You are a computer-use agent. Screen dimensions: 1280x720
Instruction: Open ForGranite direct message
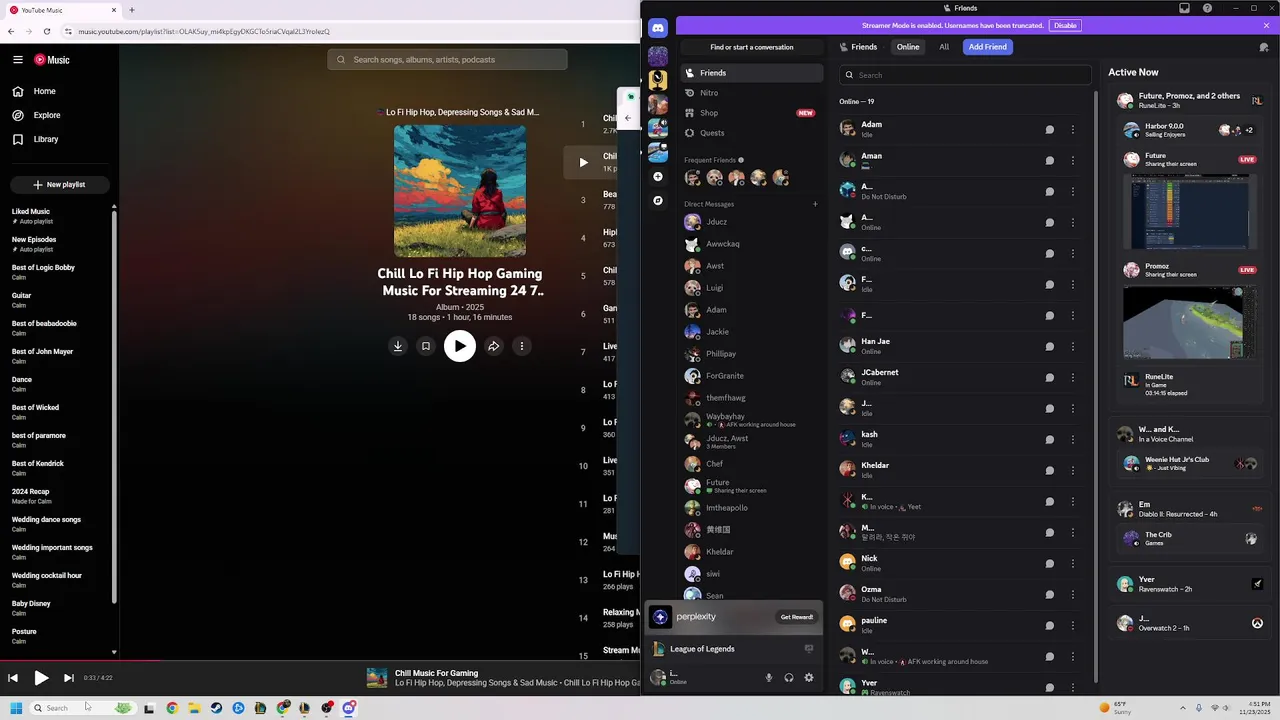coord(752,376)
